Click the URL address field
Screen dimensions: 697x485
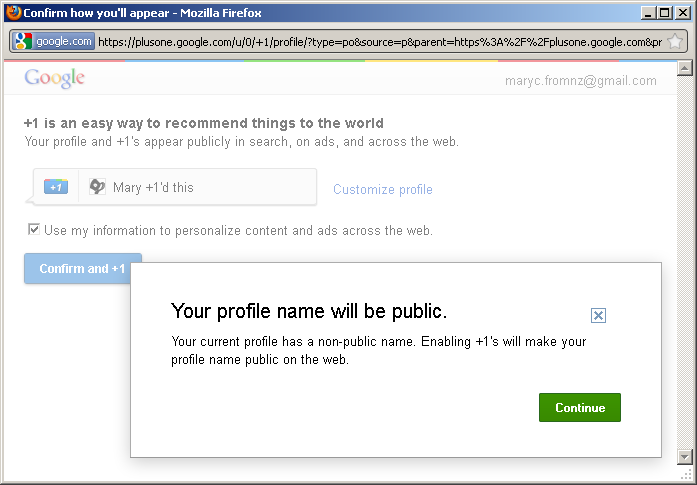tap(380, 42)
